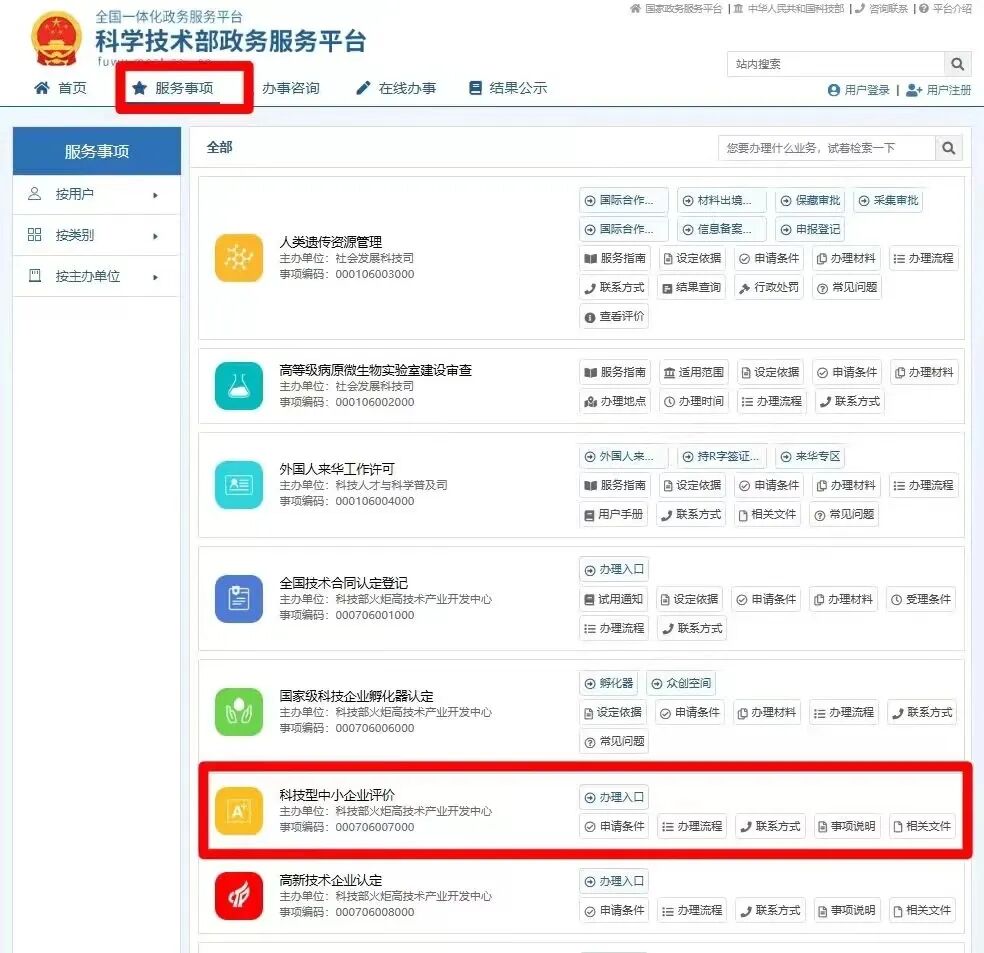Open the ID card icon for 外国人来华工作许可

(239, 487)
